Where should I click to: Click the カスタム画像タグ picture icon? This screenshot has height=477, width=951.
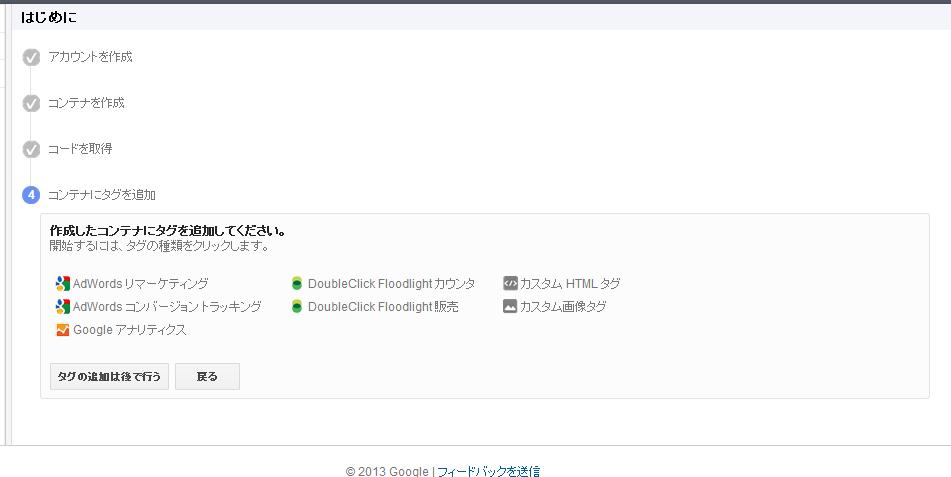click(x=510, y=306)
